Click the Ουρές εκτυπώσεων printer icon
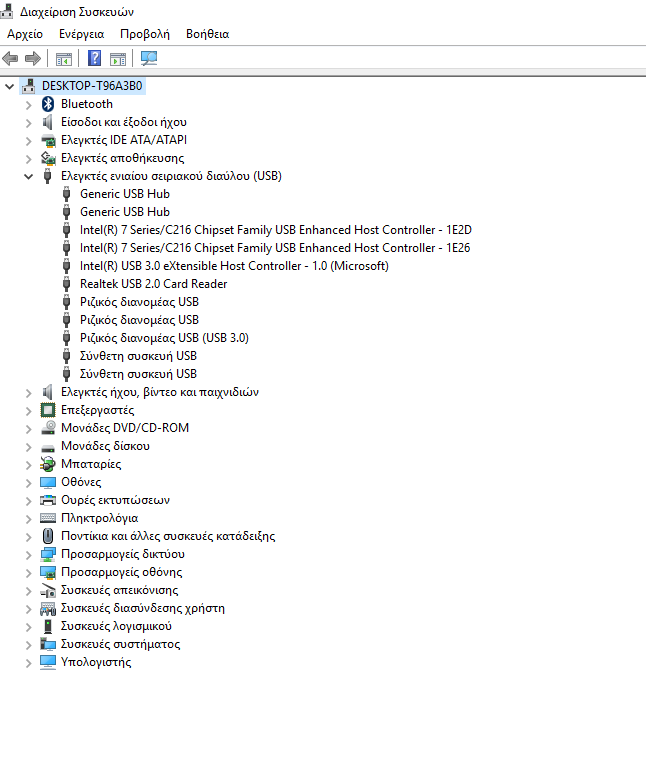Image resolution: width=646 pixels, height=763 pixels. (48, 500)
